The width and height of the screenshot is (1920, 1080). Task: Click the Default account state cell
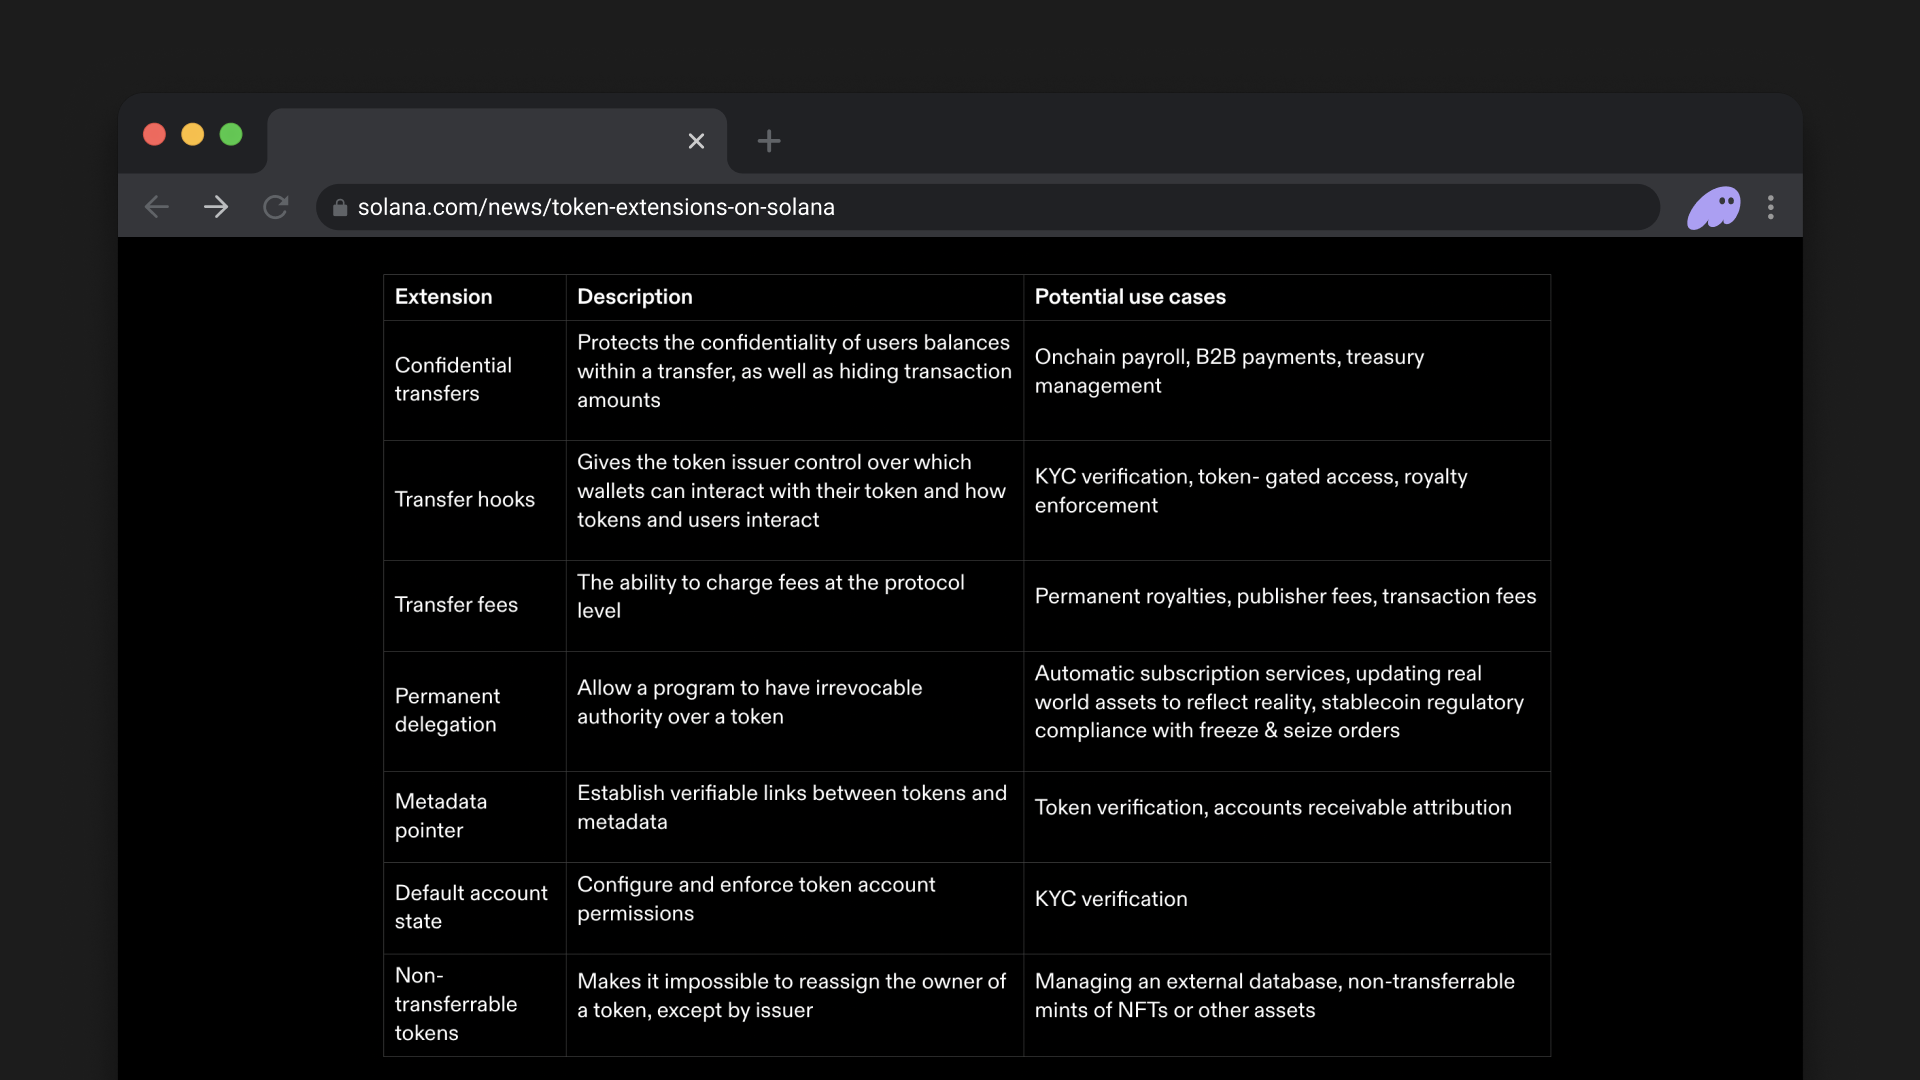click(x=470, y=907)
